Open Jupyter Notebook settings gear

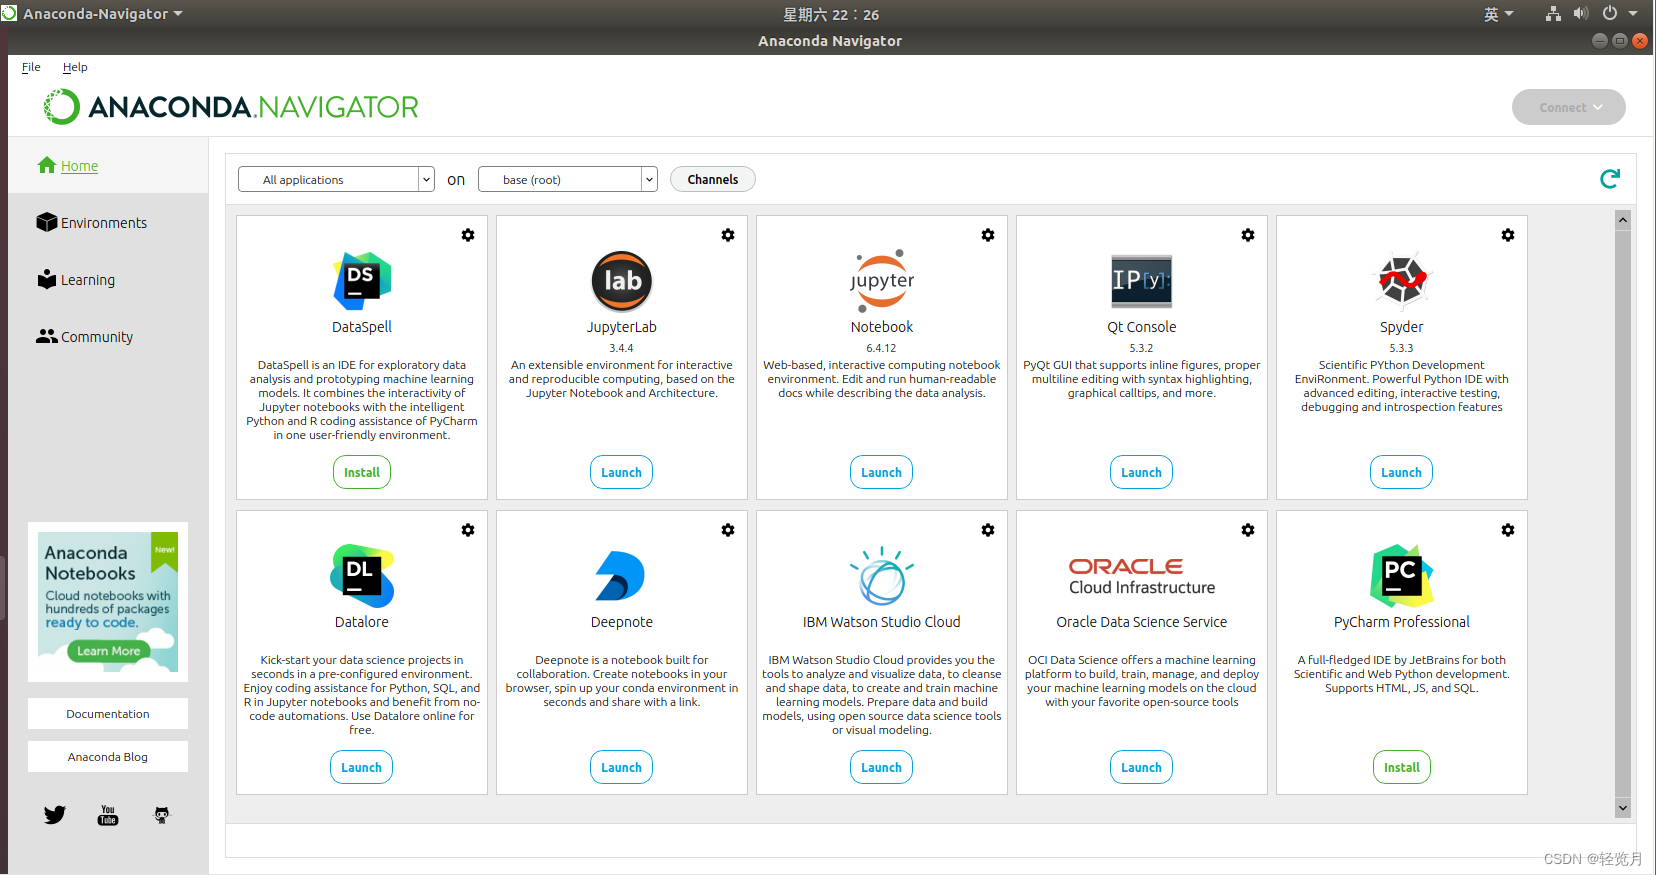(988, 235)
